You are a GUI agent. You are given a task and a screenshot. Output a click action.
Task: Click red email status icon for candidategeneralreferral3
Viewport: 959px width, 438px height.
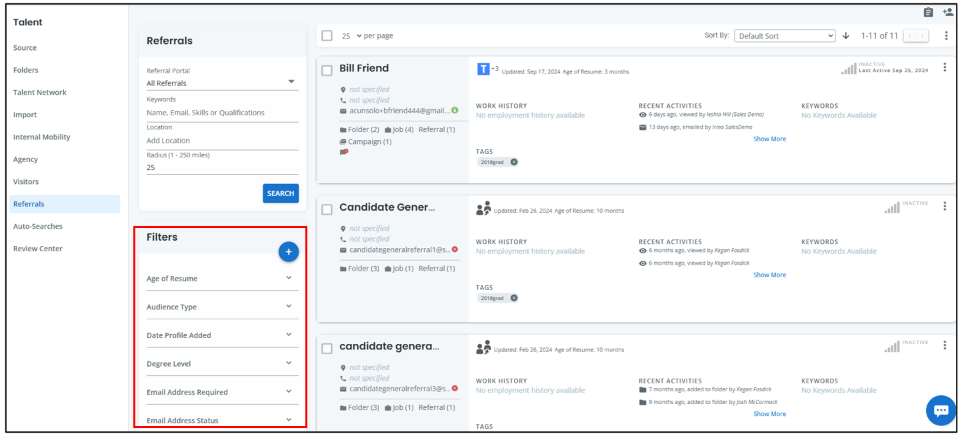click(x=454, y=388)
